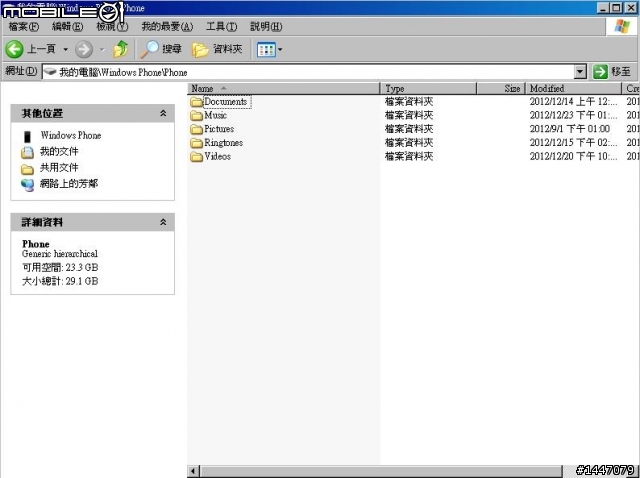
Task: Open the Windows Phone link in sidebar
Action: (71, 135)
